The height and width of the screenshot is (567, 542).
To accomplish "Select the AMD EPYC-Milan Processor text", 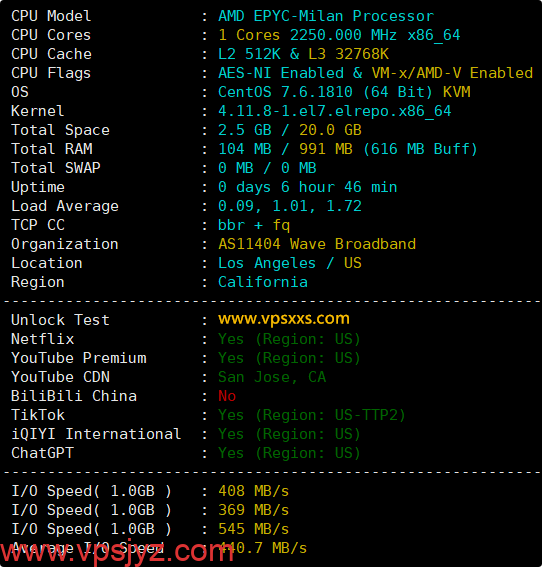I will [326, 16].
